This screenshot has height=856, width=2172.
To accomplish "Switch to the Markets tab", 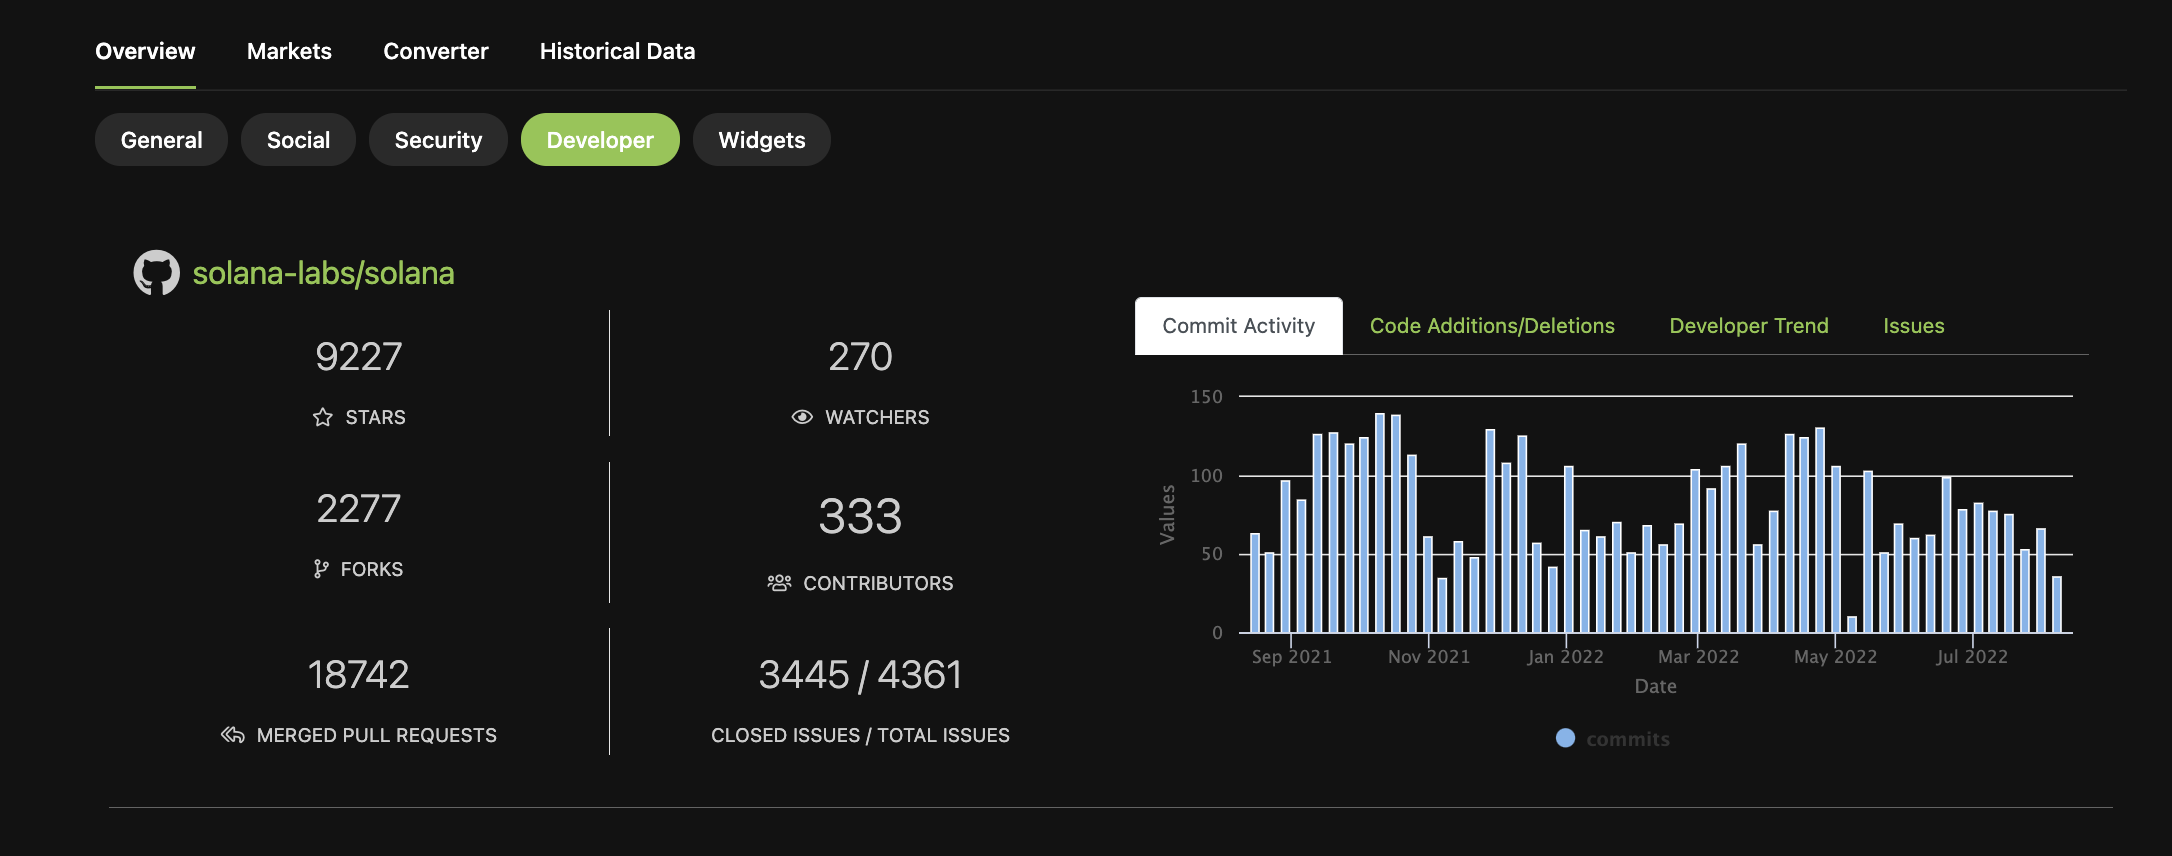I will [x=289, y=51].
